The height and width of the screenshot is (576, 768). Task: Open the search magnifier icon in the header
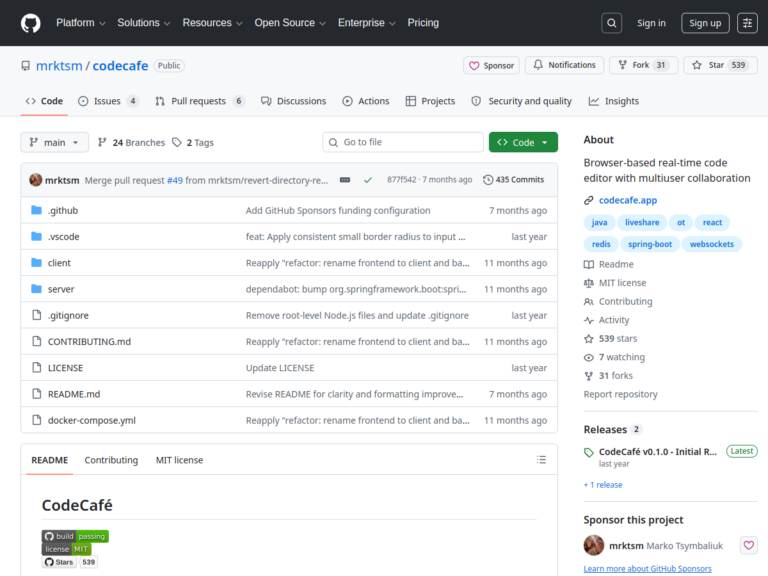point(611,23)
